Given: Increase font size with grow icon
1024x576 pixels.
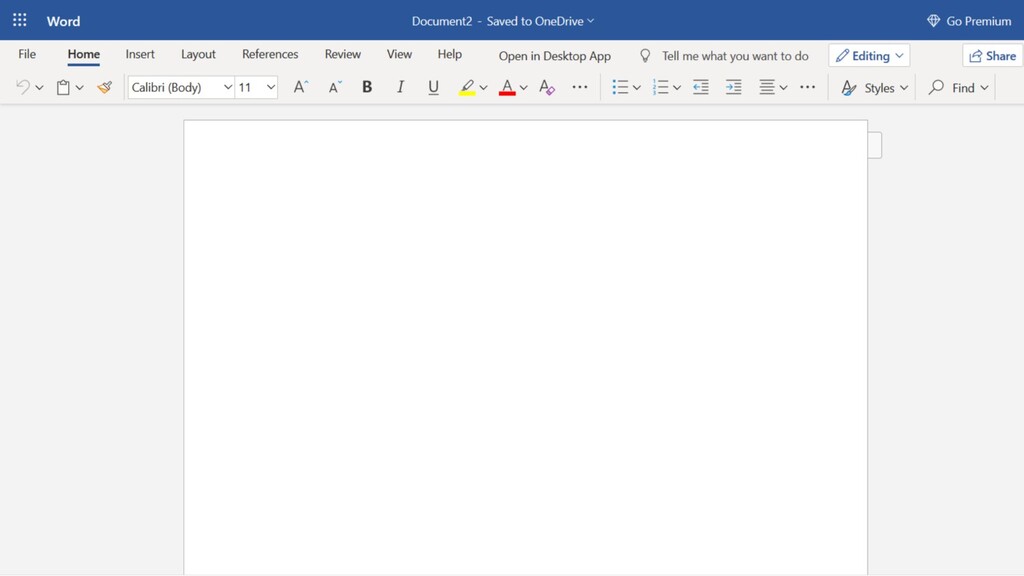Looking at the screenshot, I should (x=300, y=87).
